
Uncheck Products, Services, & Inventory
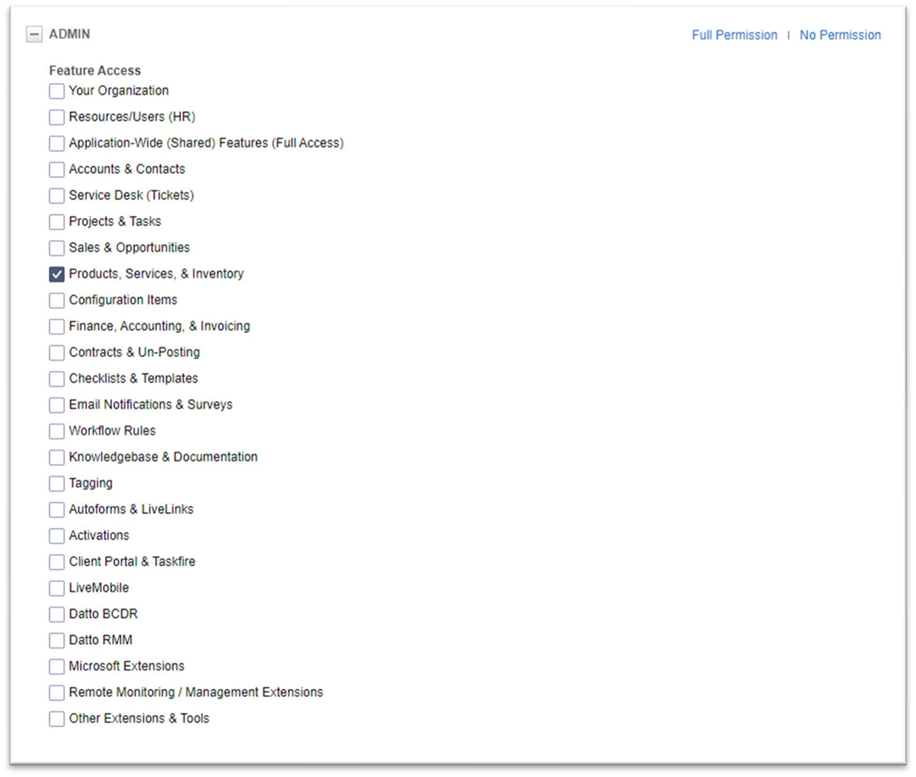[x=56, y=273]
